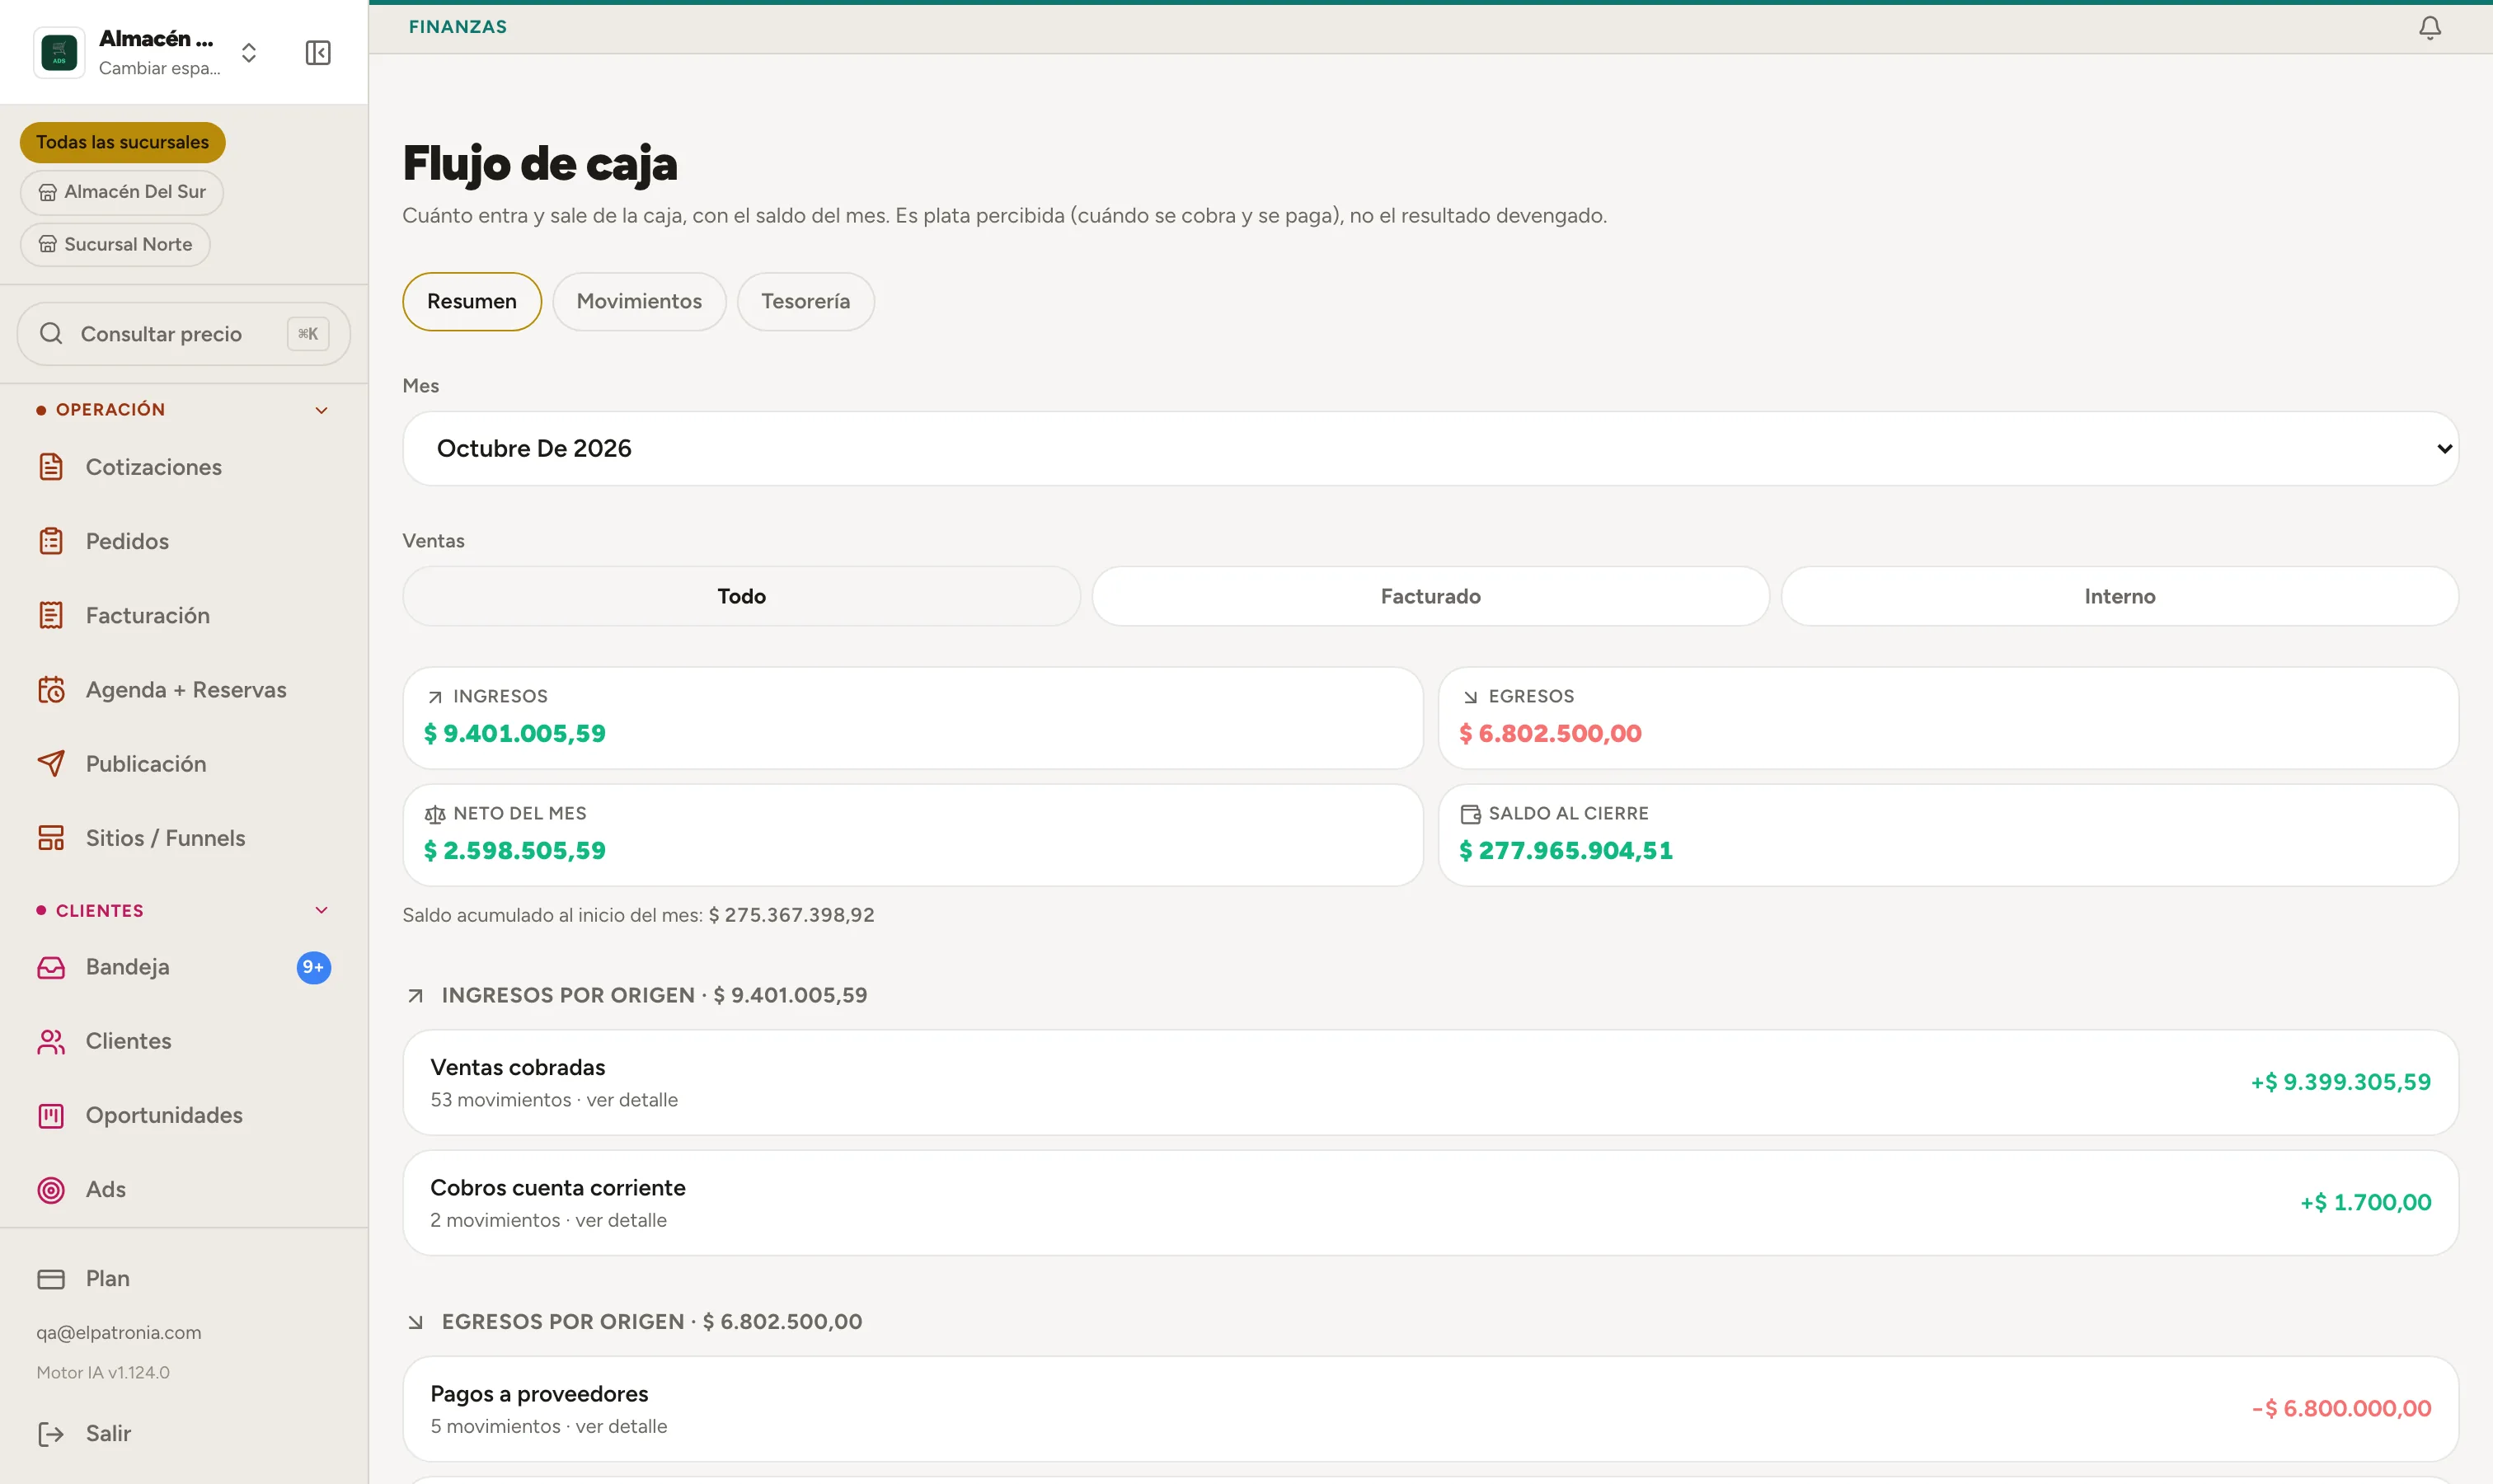Click the Motor IA v1.124.0 label
This screenshot has width=2493, height=1484.
tap(103, 1372)
